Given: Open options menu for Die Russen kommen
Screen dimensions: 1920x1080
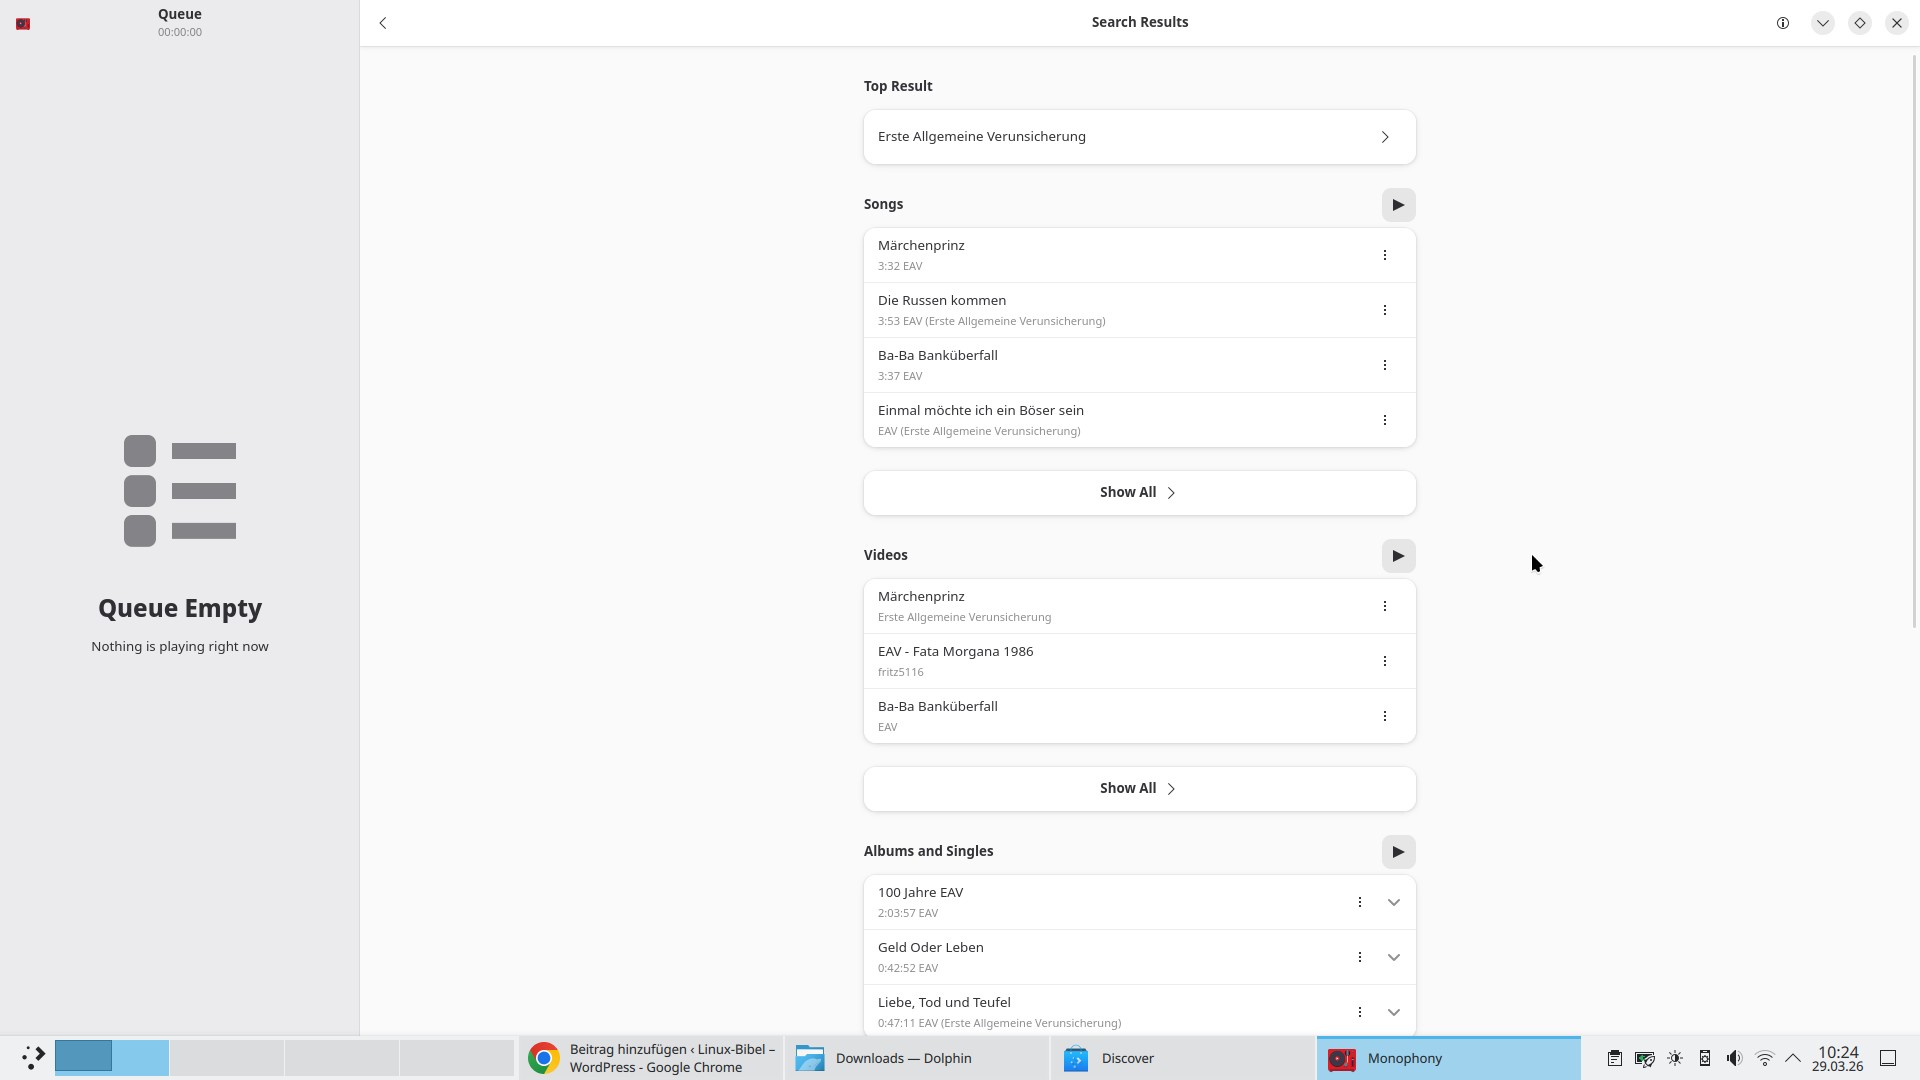Looking at the screenshot, I should [1384, 310].
